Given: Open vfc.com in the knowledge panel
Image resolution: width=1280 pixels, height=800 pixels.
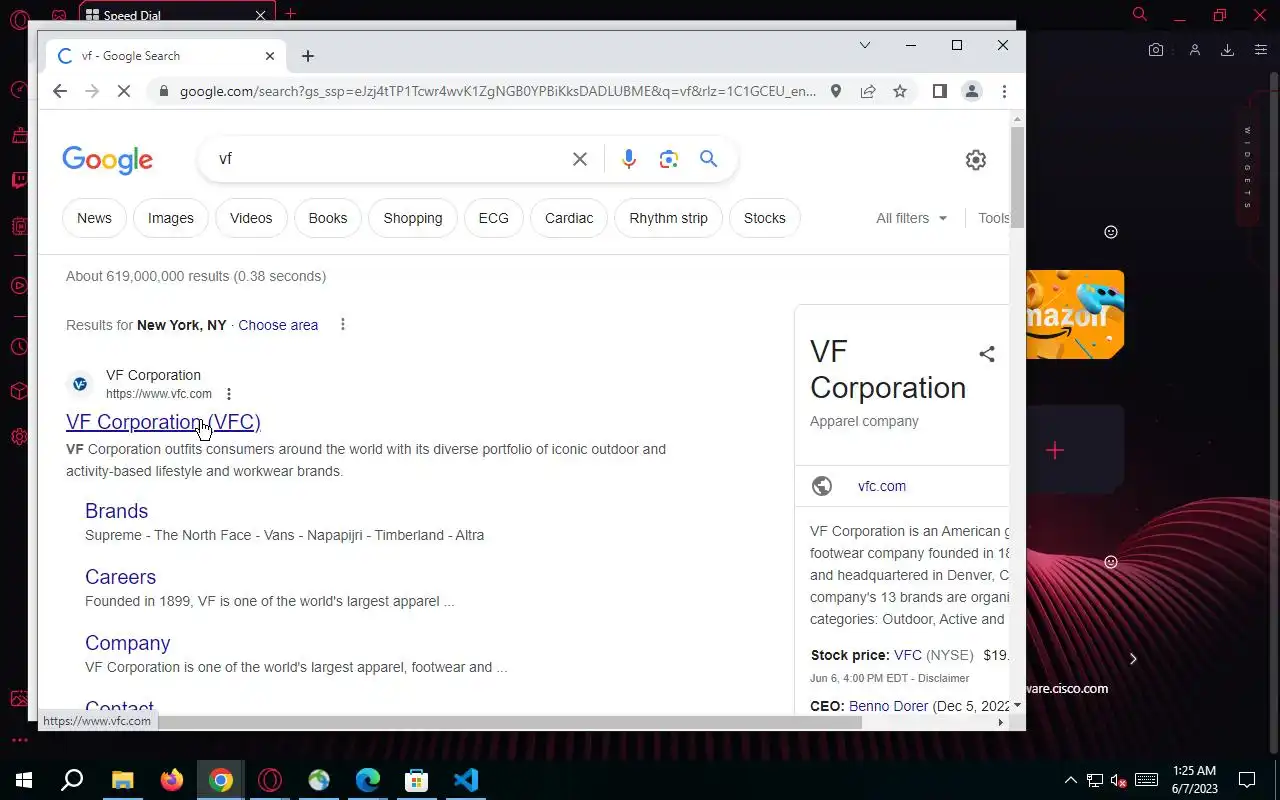Looking at the screenshot, I should 882,486.
